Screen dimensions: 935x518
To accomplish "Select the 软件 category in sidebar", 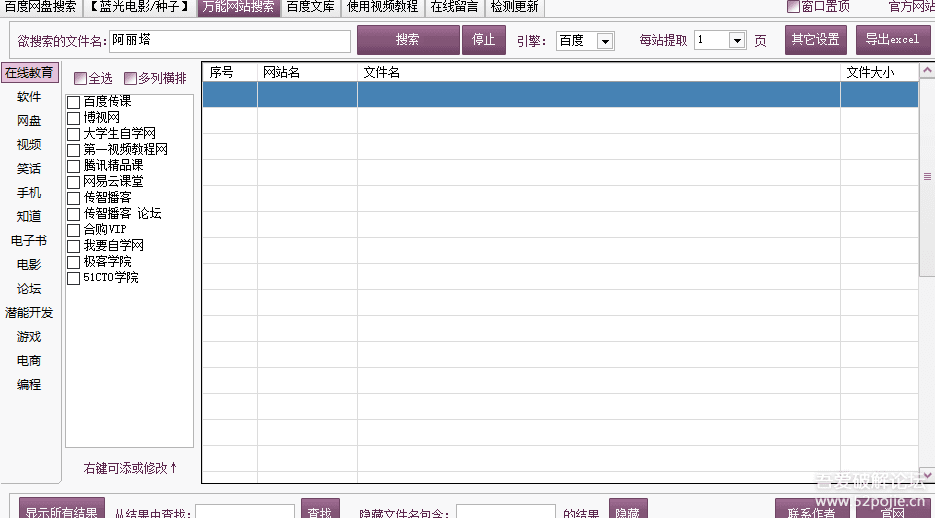I will click(29, 97).
